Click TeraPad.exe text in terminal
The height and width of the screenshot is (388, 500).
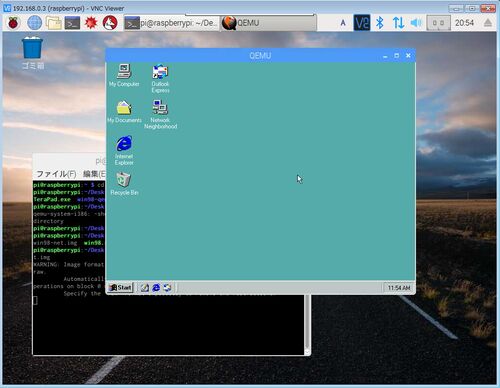click(x=52, y=199)
